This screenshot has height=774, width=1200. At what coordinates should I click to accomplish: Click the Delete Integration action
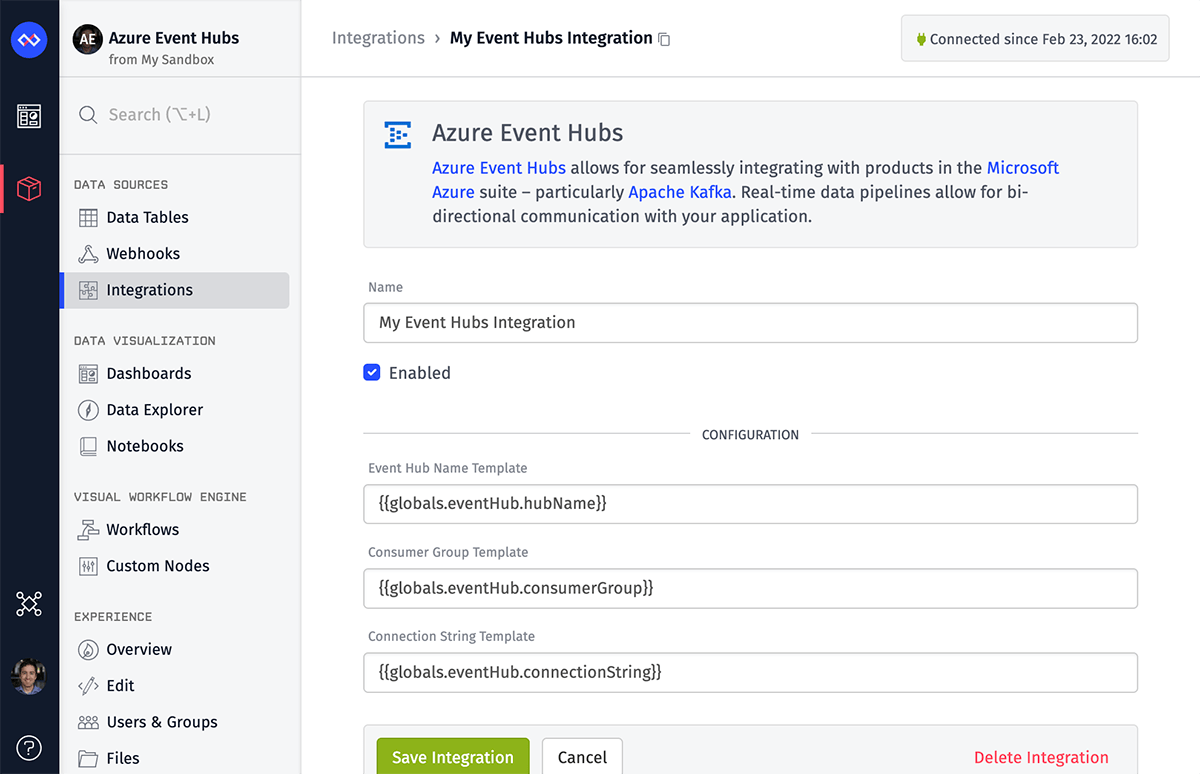pos(1040,757)
